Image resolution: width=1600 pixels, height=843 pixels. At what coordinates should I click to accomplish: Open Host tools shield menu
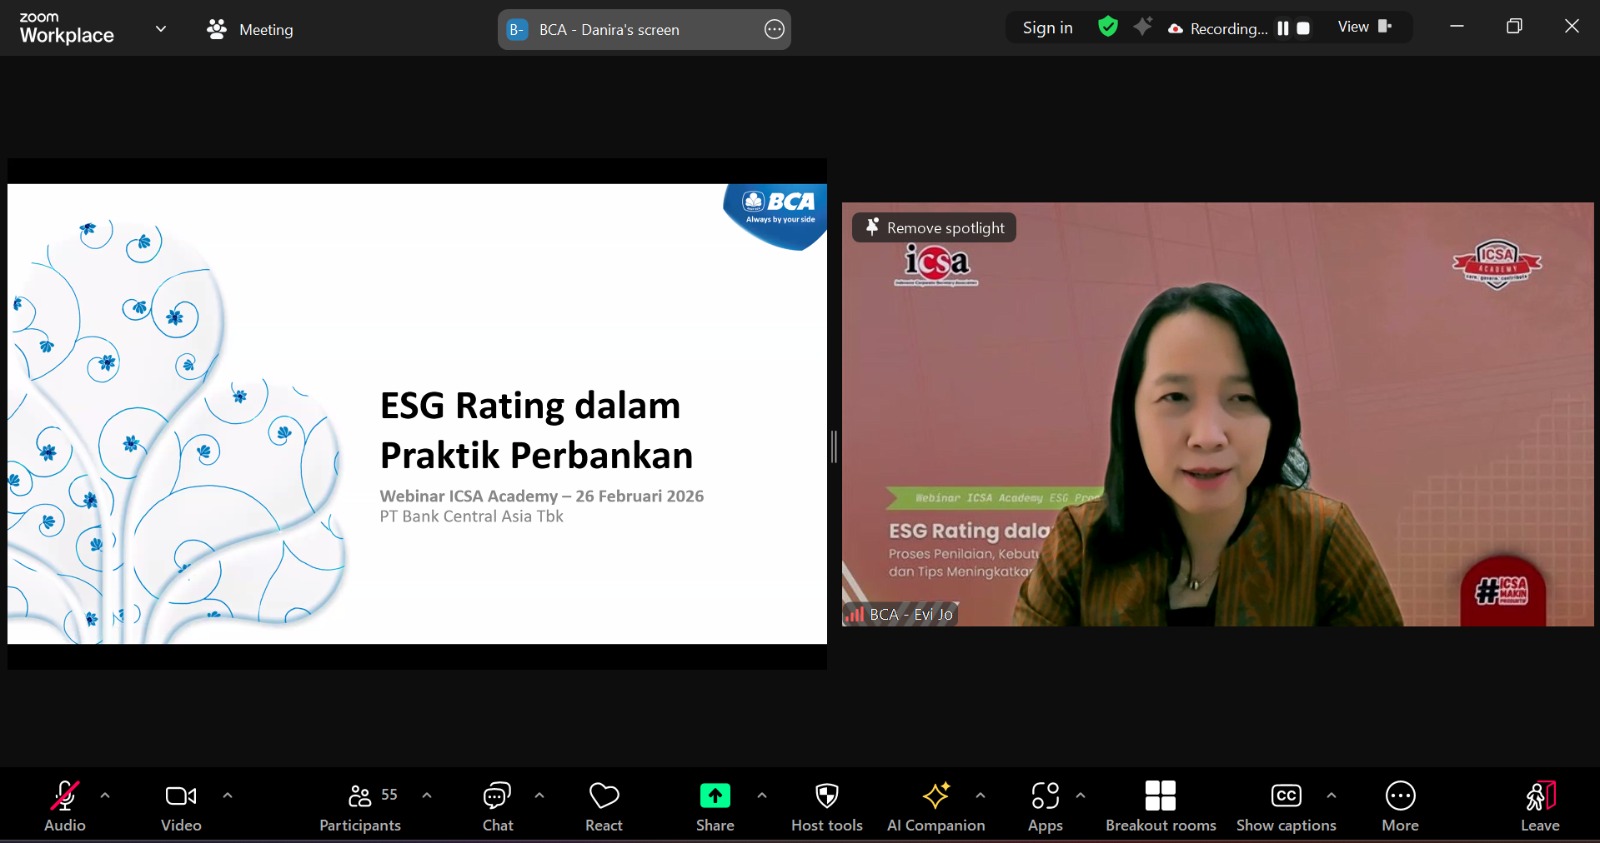click(827, 806)
